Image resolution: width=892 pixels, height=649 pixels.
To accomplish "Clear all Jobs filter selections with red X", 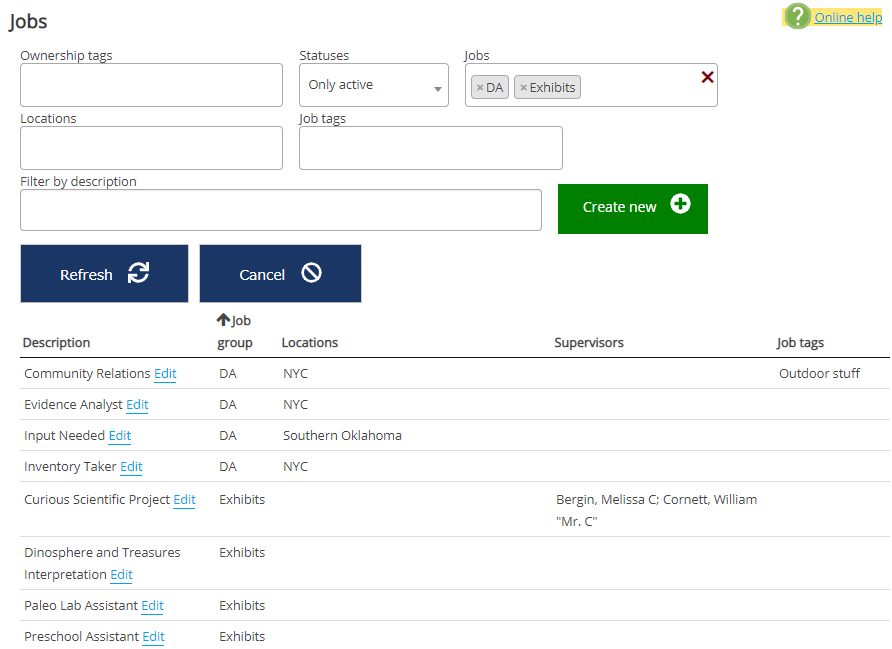I will click(x=707, y=77).
